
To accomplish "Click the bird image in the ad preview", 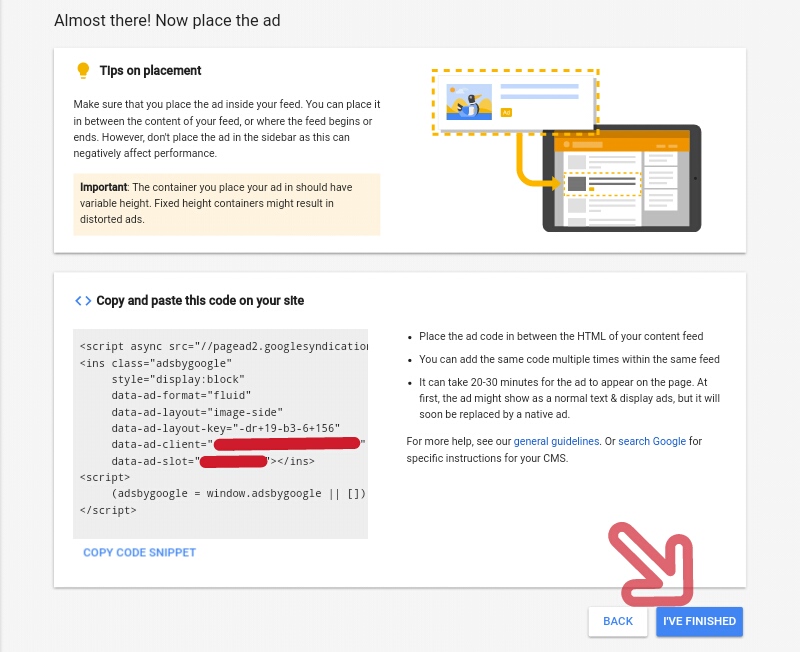I will click(x=469, y=102).
